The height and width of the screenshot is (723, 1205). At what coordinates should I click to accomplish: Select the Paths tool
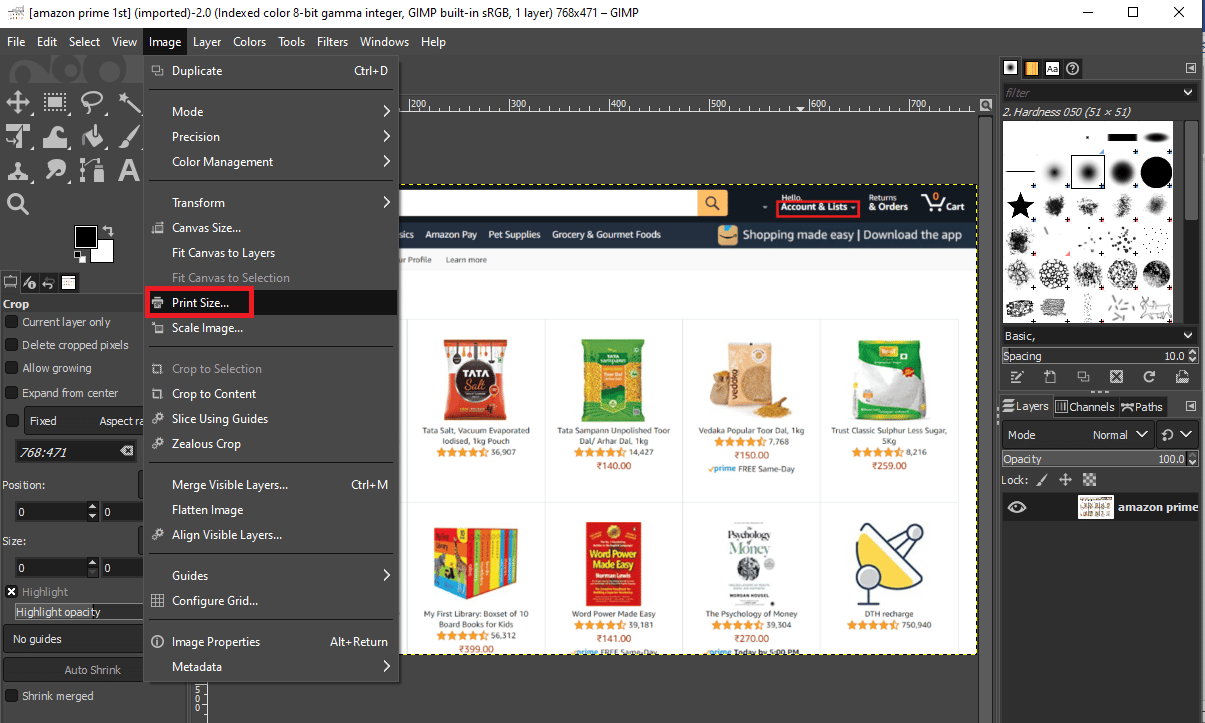tap(92, 170)
